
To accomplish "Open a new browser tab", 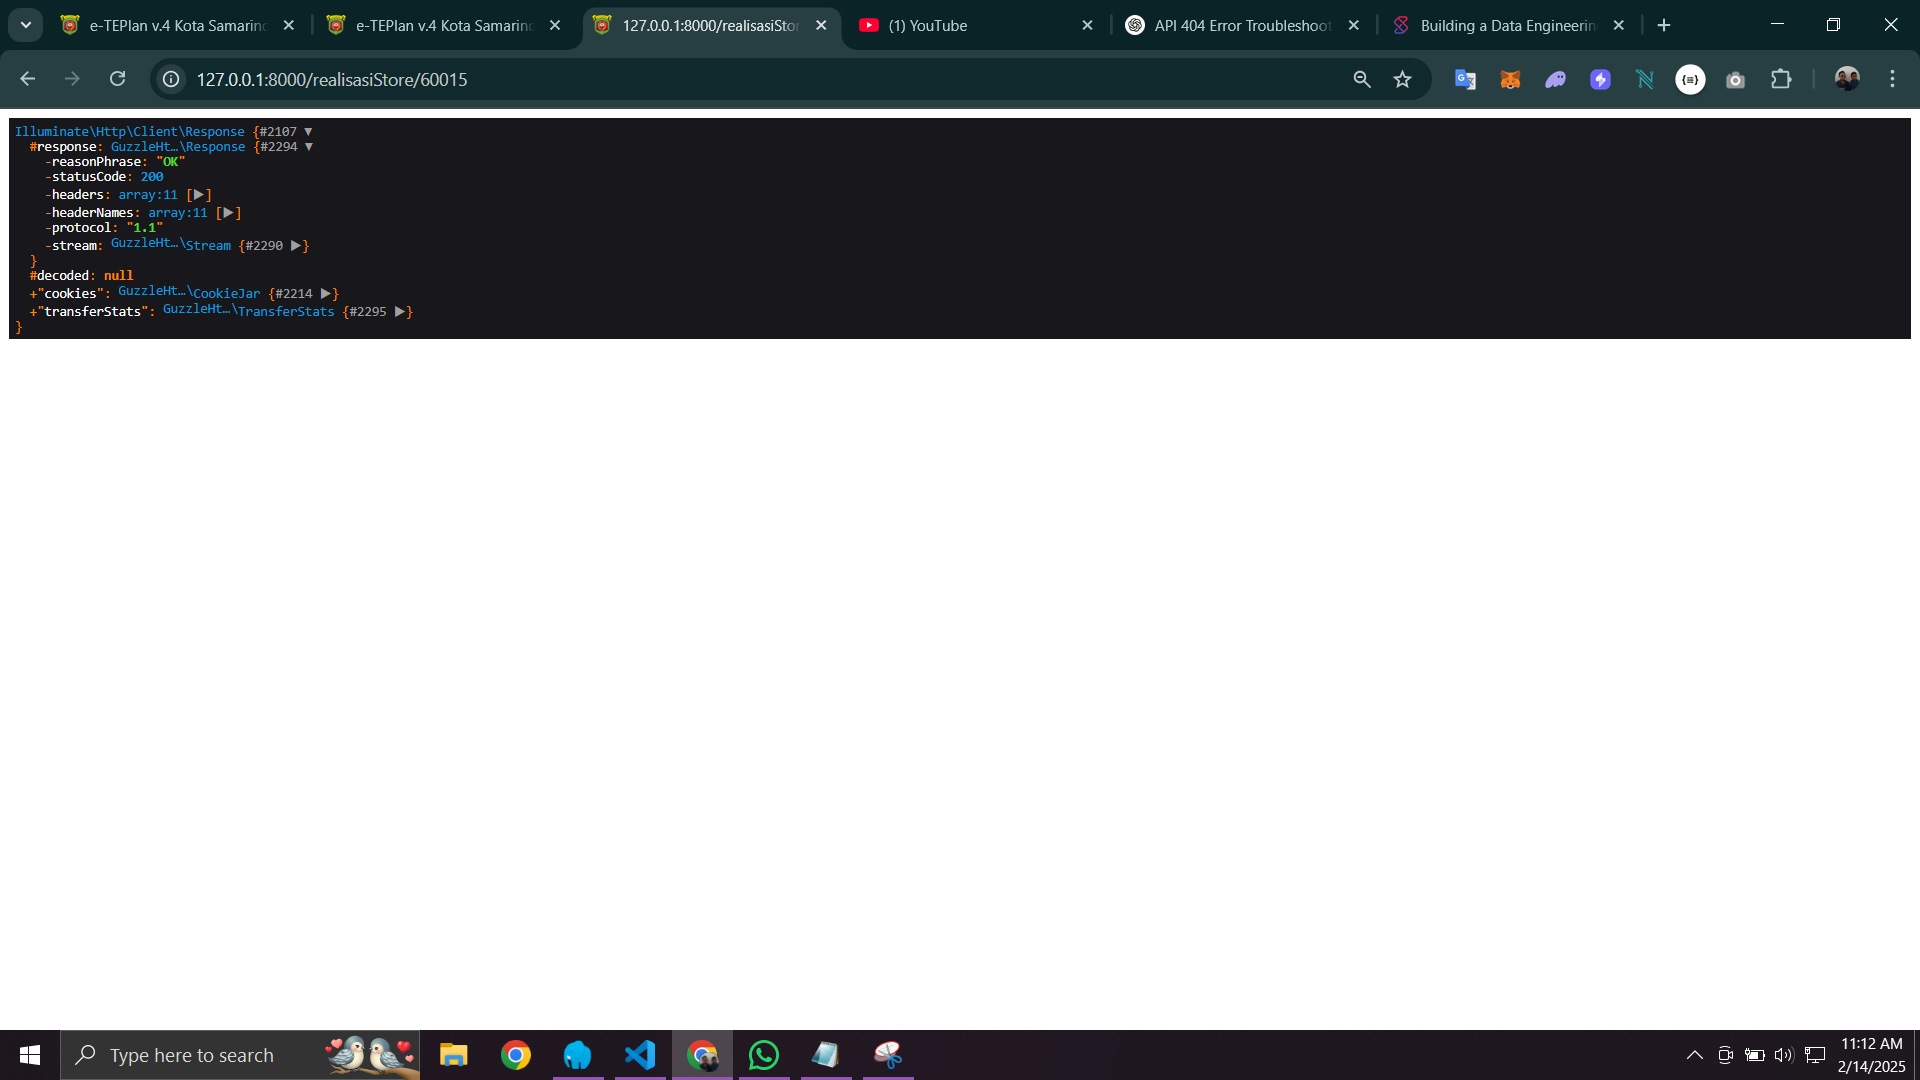I will [1664, 25].
